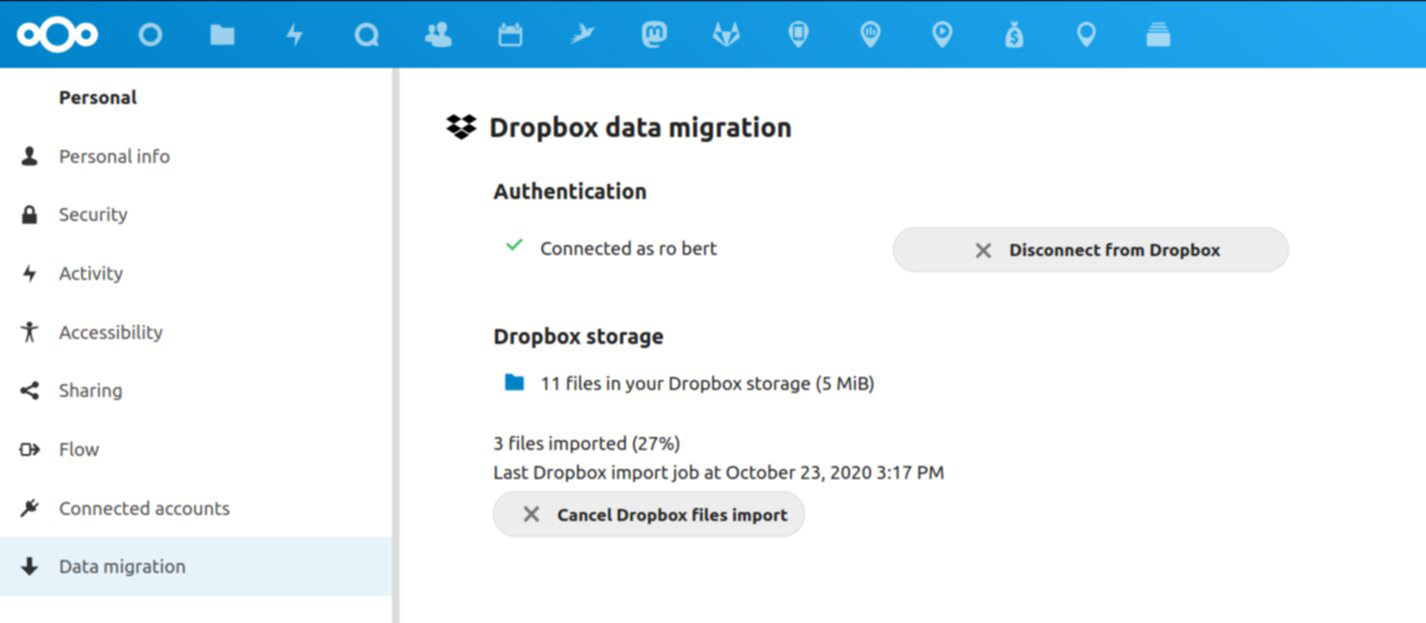
Task: Open the Mastodon app icon
Action: 654,35
